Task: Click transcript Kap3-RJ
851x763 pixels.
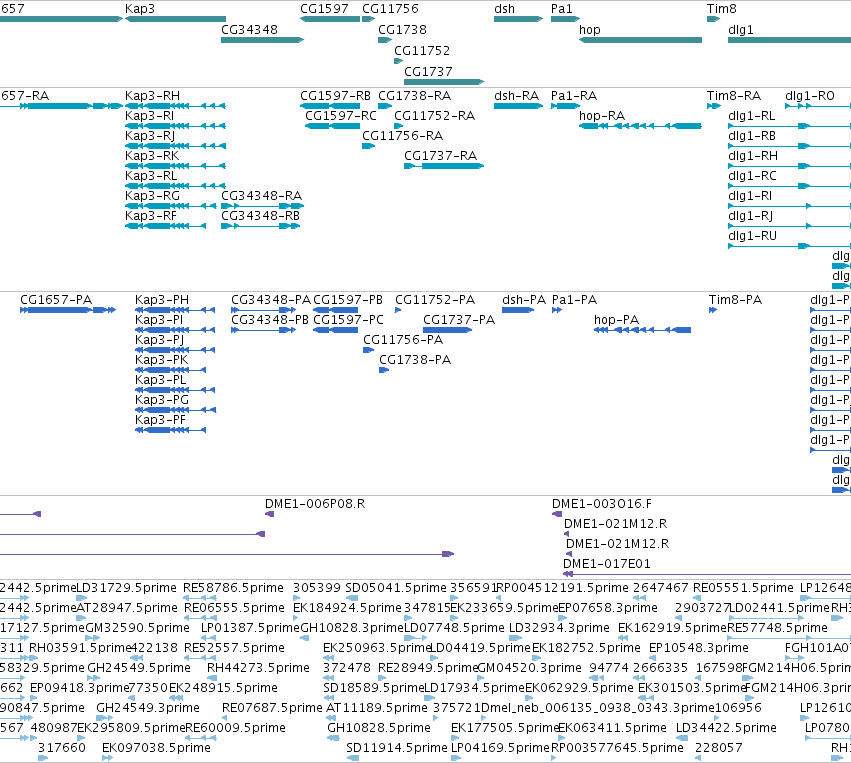Action: pos(175,146)
